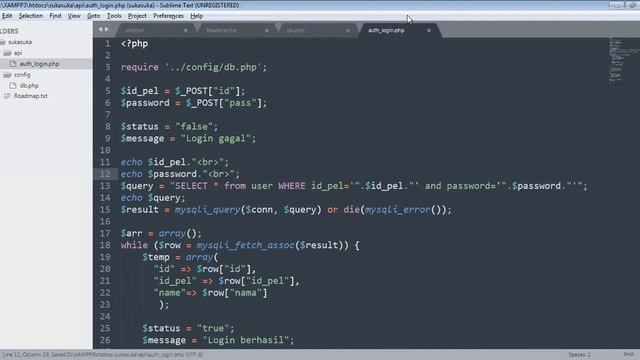The width and height of the screenshot is (640, 360).
Task: Click the $arr = array(); line
Action: tap(161, 233)
